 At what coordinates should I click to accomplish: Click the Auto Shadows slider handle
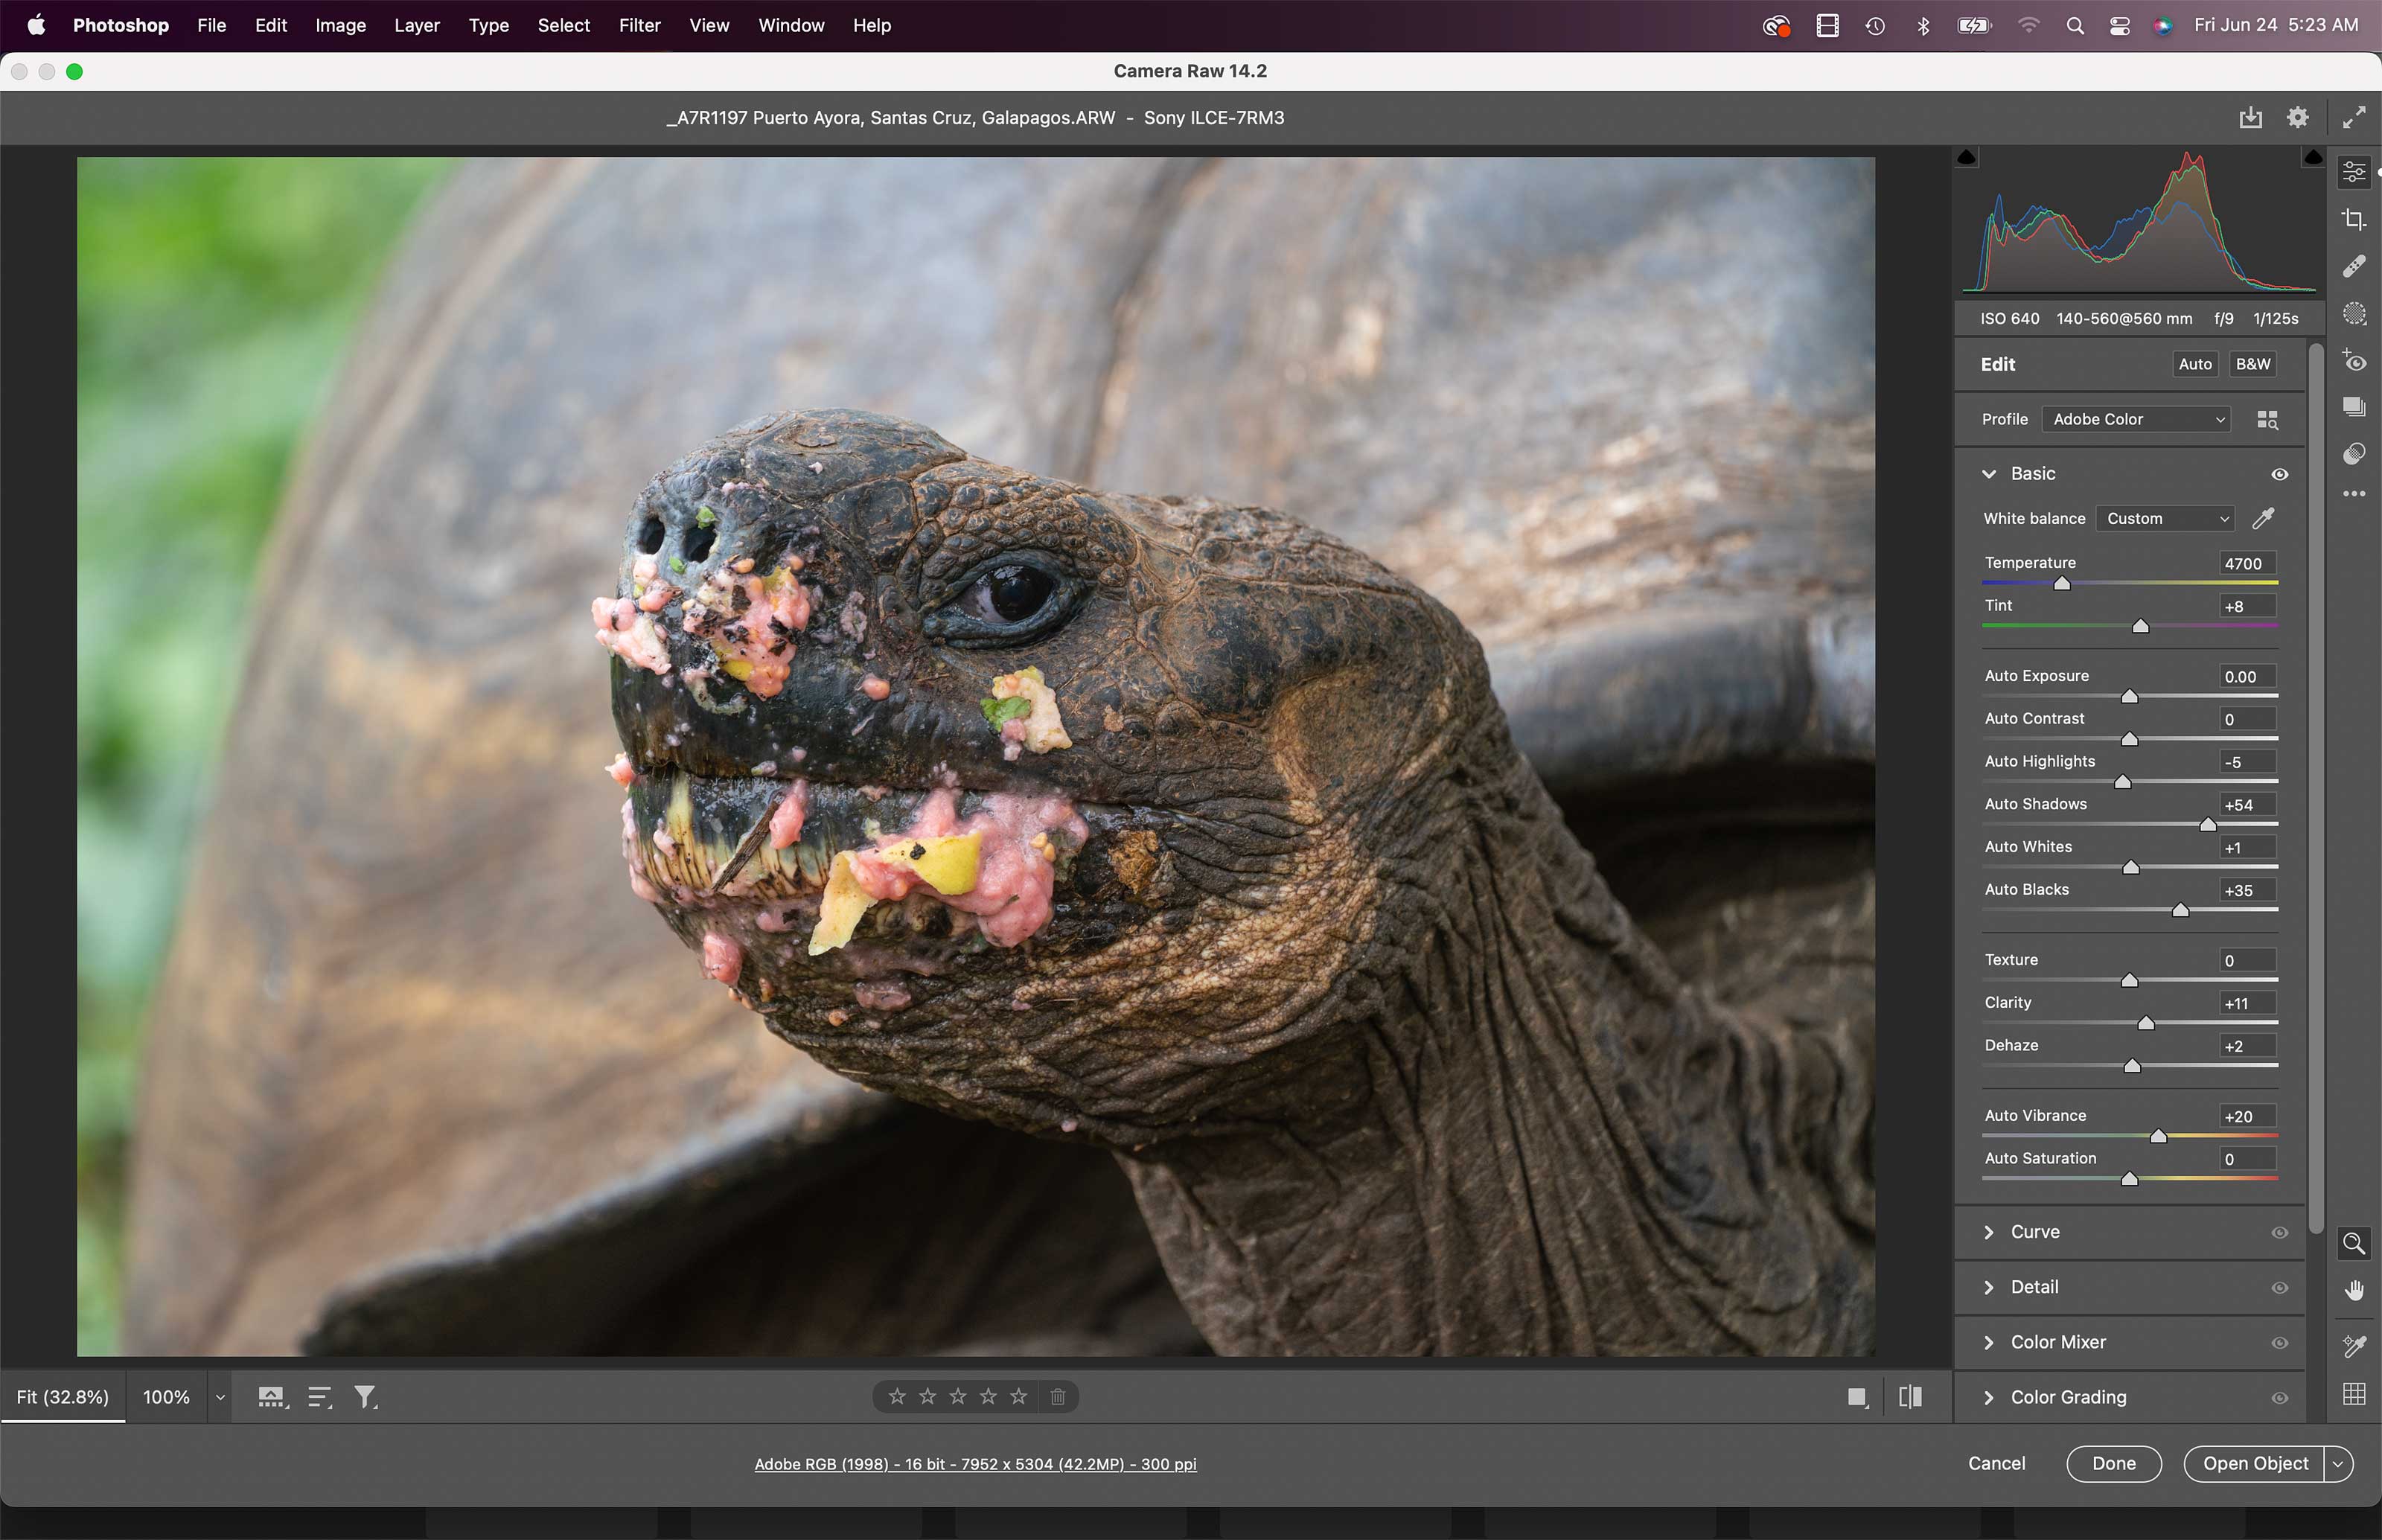[2207, 825]
